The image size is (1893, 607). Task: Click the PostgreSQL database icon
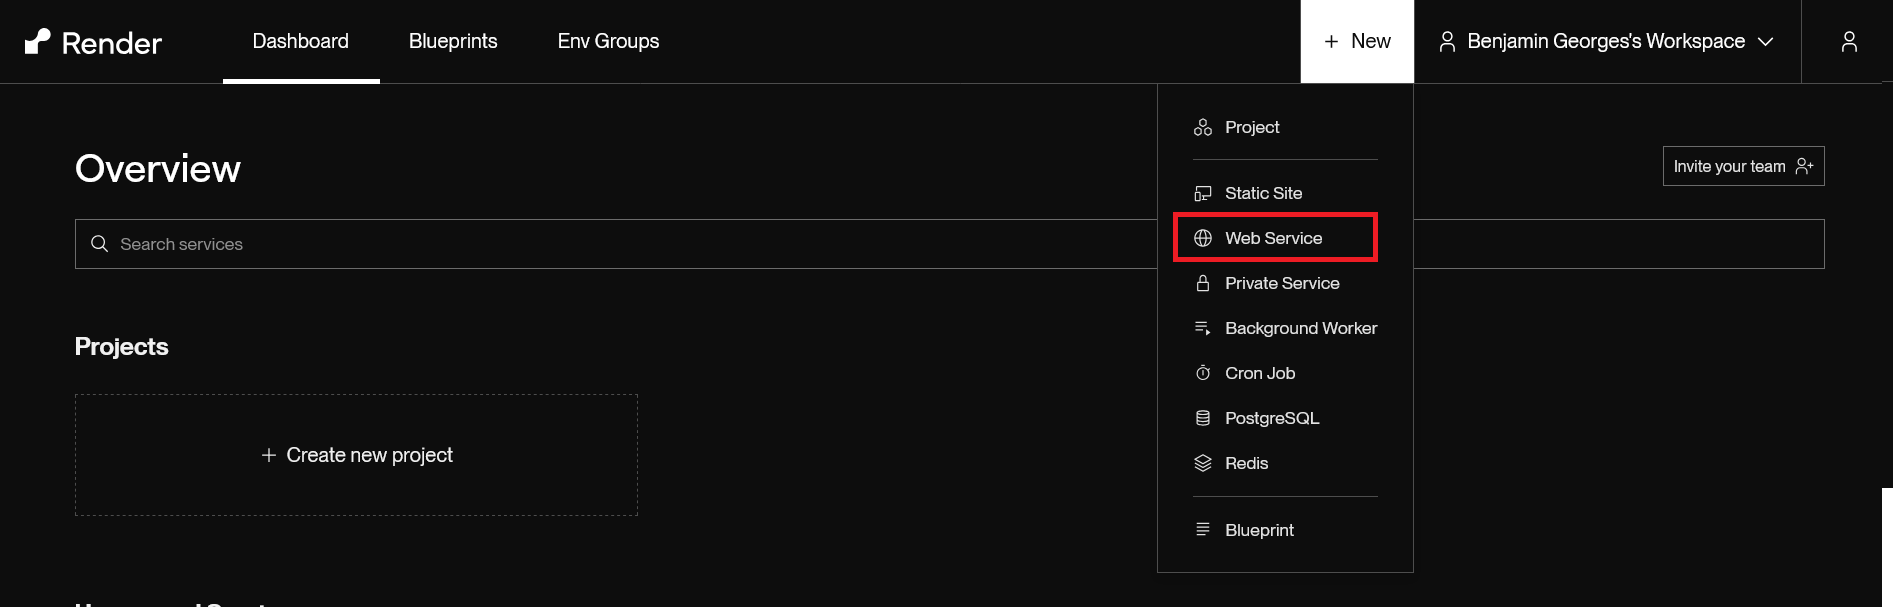1203,418
